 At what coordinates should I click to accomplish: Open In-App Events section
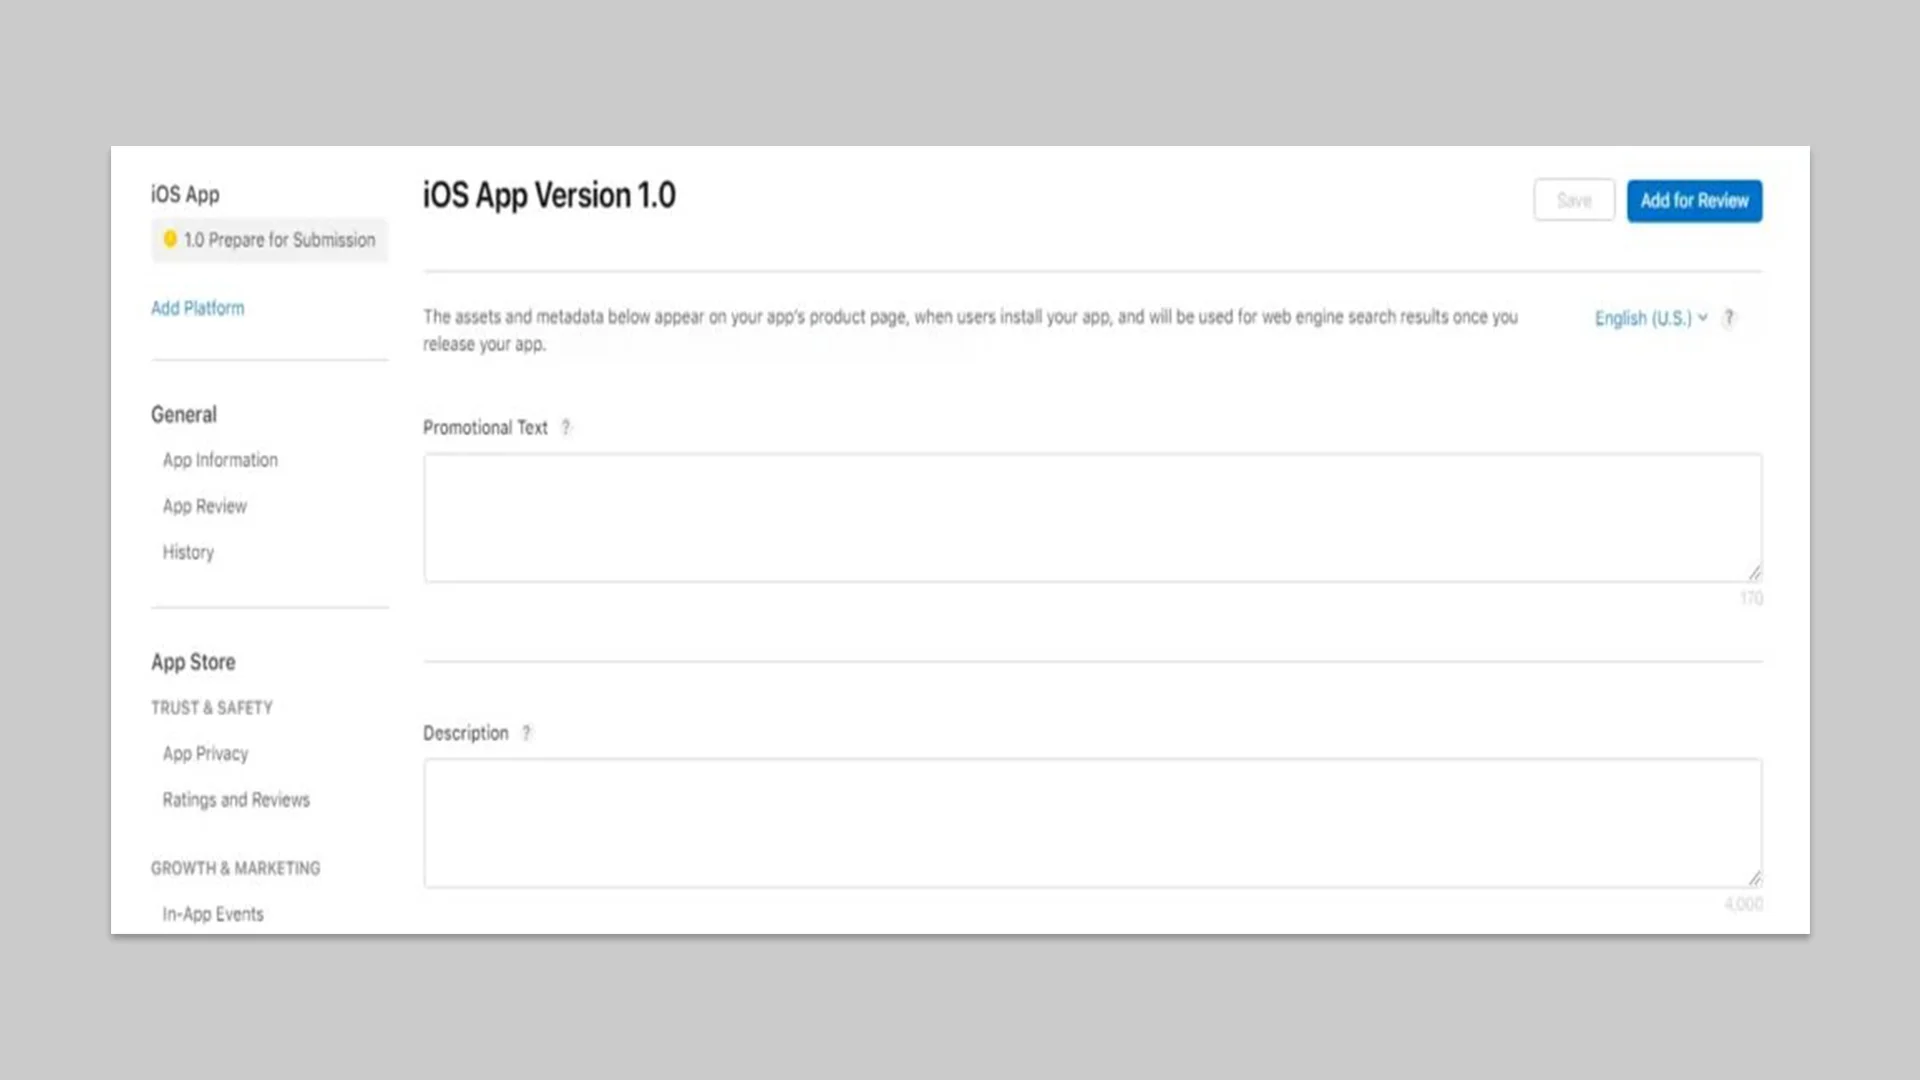(x=213, y=914)
